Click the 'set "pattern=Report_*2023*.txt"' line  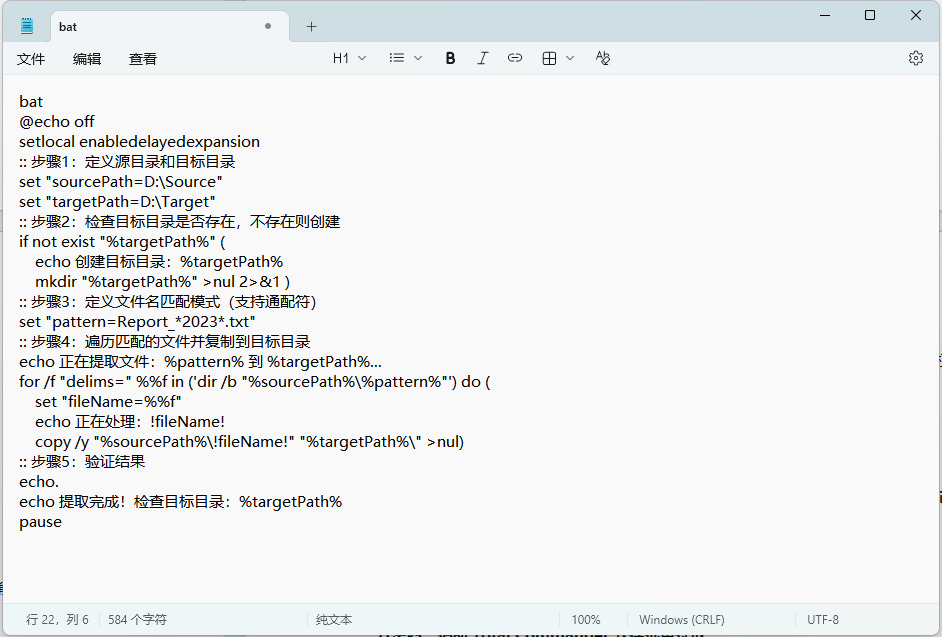[x=137, y=322]
